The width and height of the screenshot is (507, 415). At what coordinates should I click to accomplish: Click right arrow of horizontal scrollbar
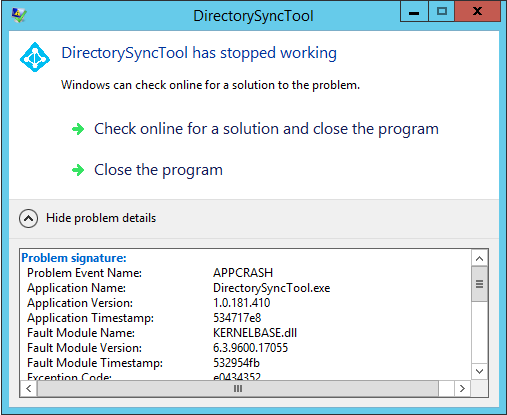[x=462, y=389]
